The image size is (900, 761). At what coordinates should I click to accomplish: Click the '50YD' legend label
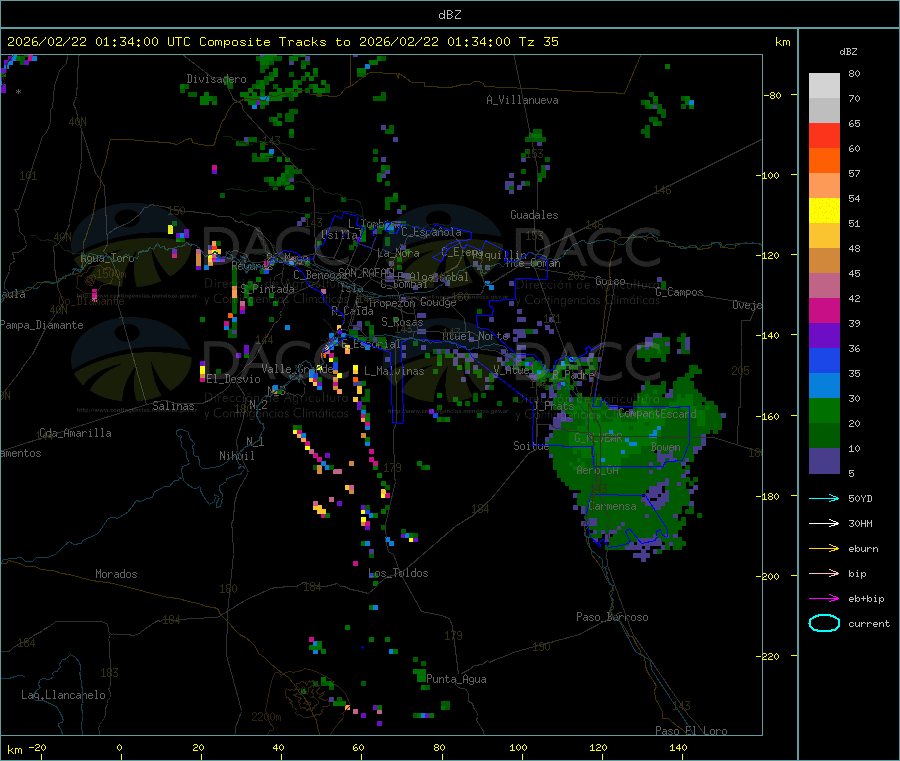[x=860, y=498]
